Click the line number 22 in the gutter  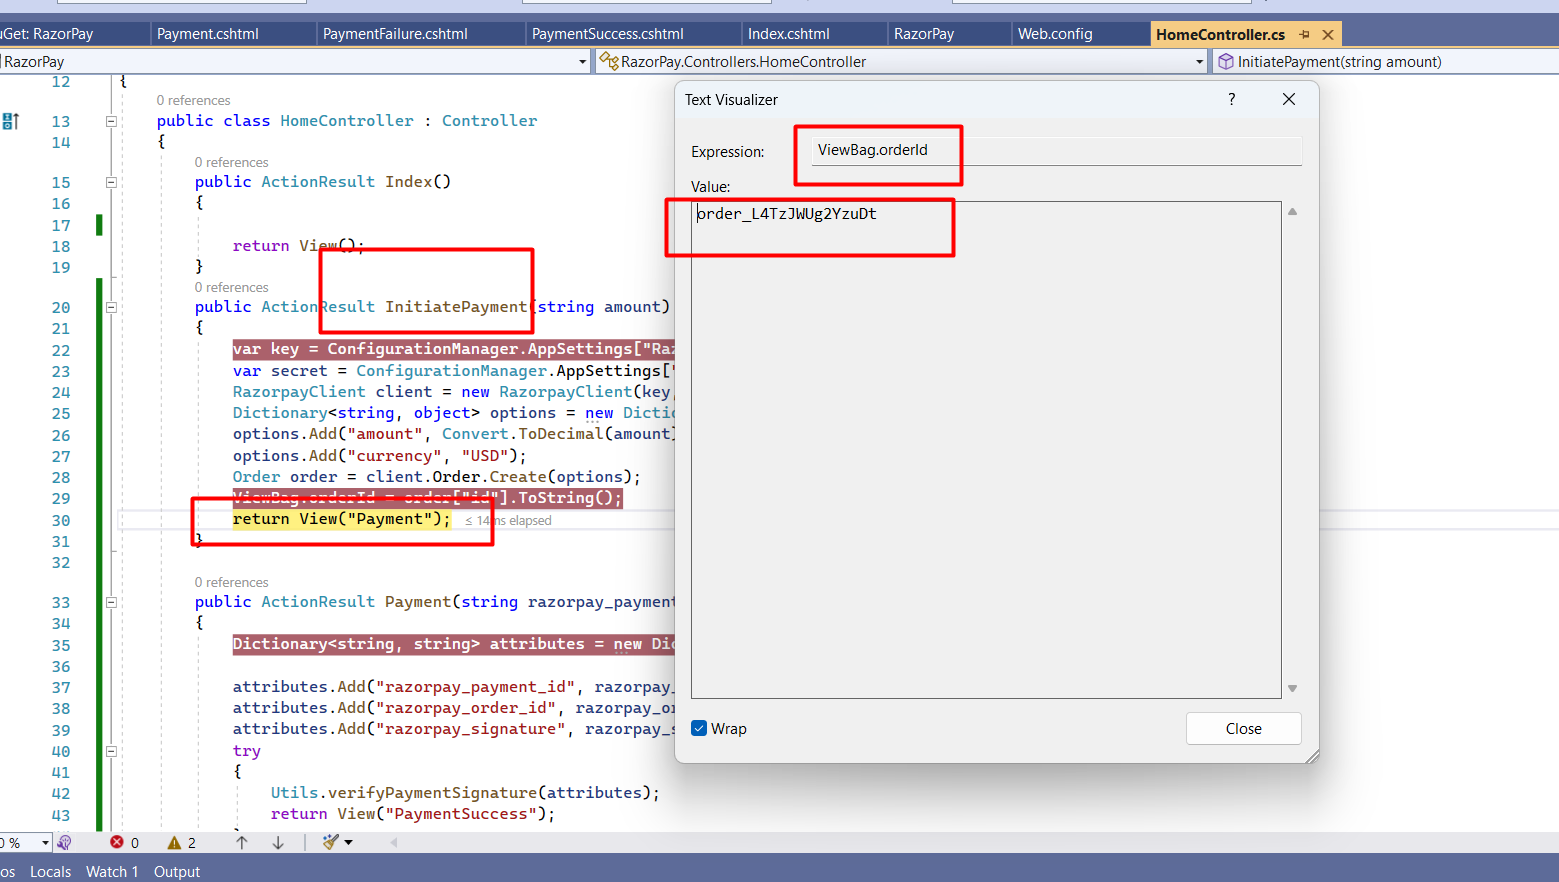point(61,351)
